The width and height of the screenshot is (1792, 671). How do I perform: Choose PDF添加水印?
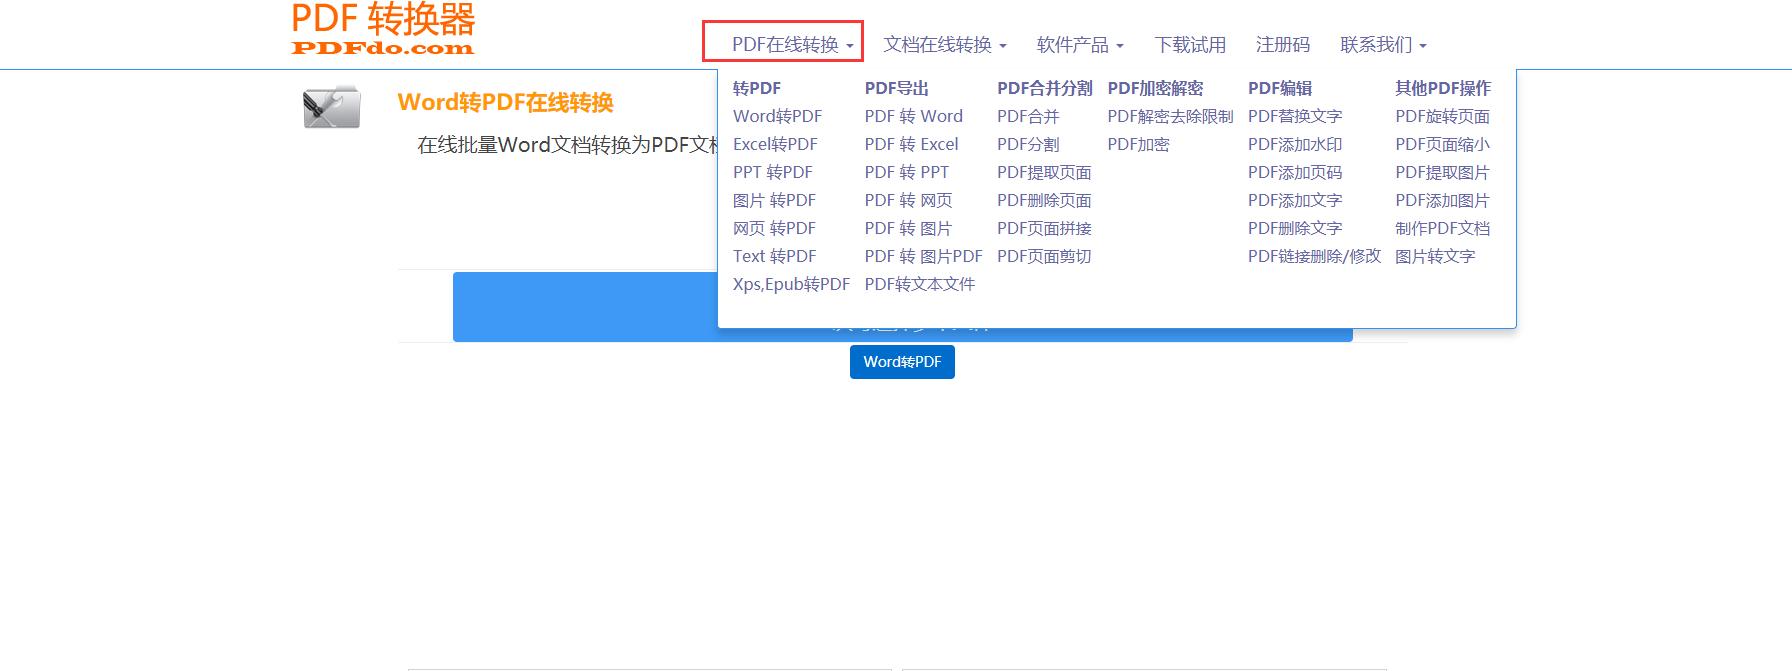(x=1295, y=144)
